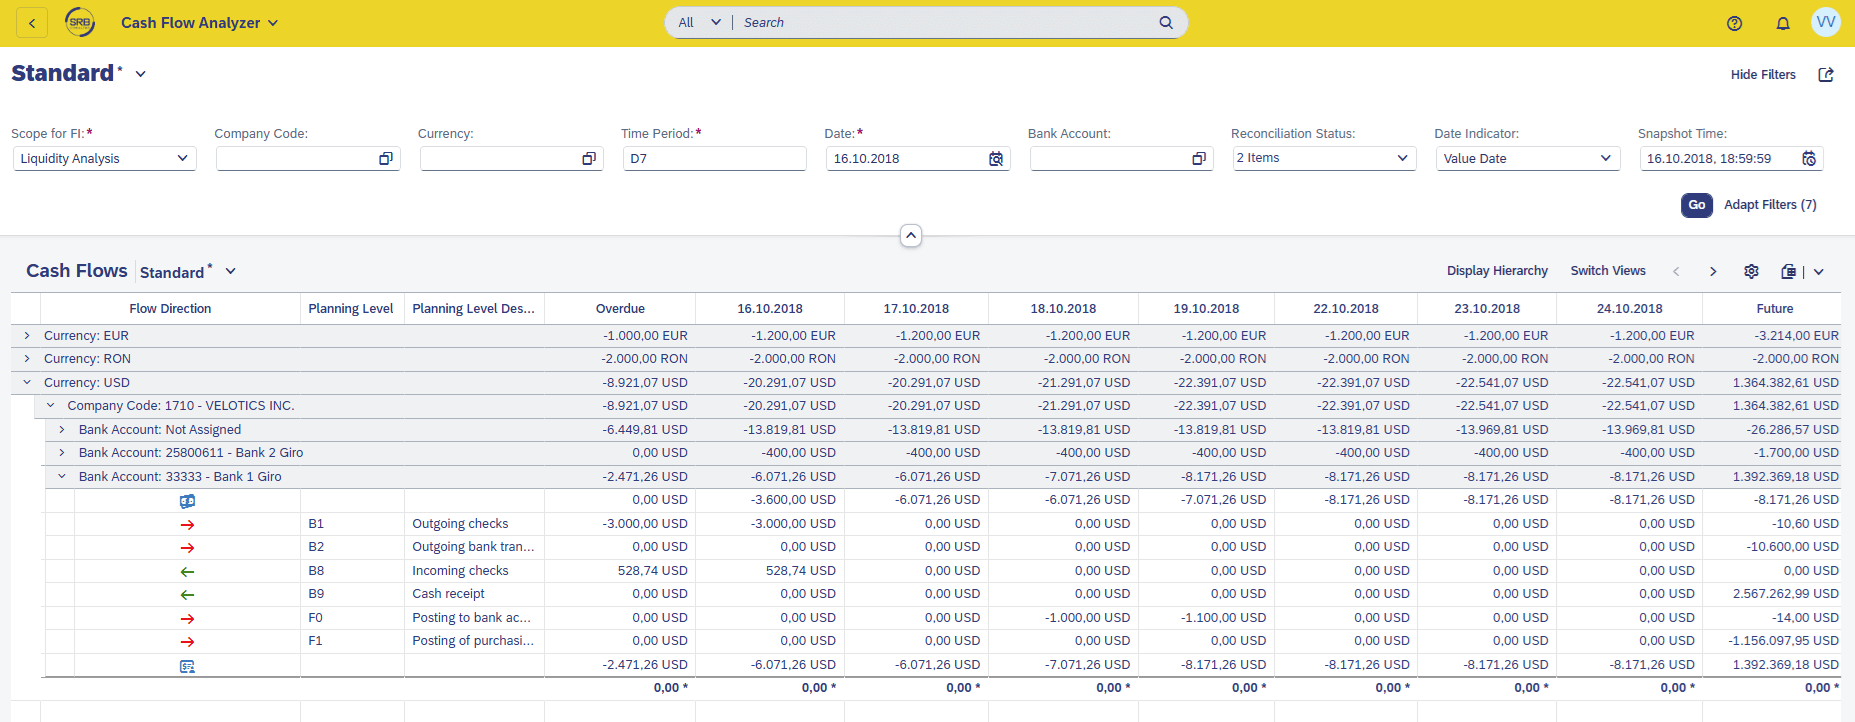Click the search magnifier icon
The width and height of the screenshot is (1855, 722).
1165,23
